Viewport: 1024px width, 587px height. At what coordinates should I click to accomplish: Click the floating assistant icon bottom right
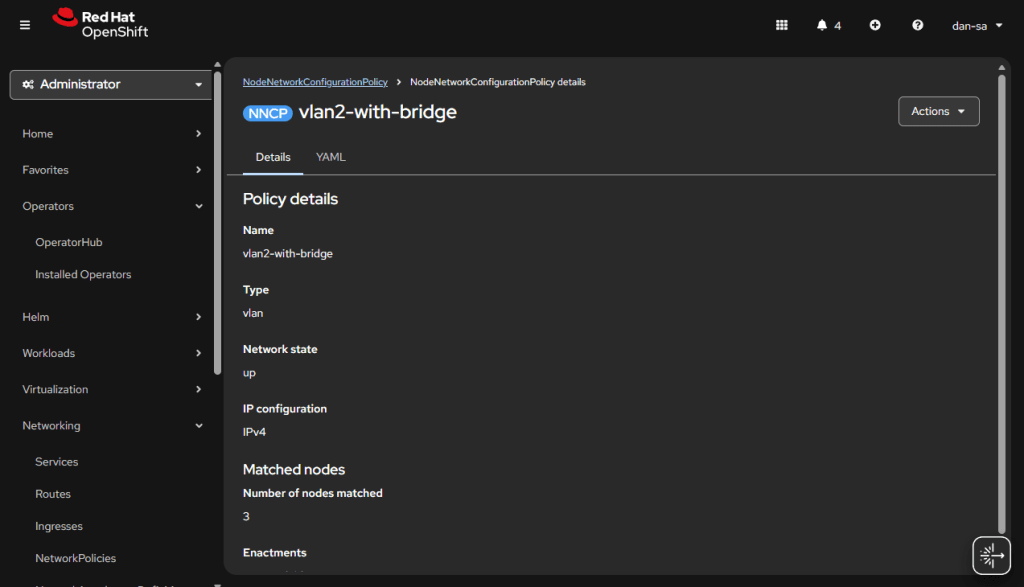pos(990,555)
